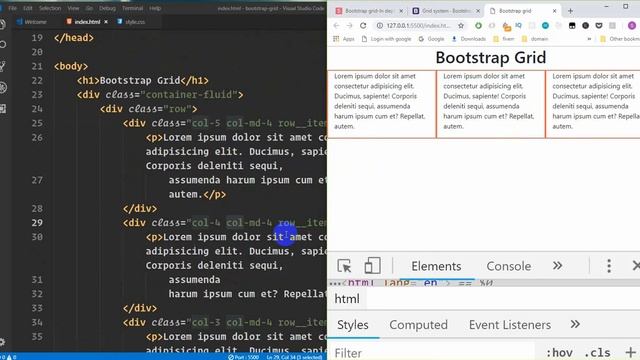This screenshot has width=640, height=360.
Task: Open Apps from the bookmarks bar
Action: tap(344, 39)
